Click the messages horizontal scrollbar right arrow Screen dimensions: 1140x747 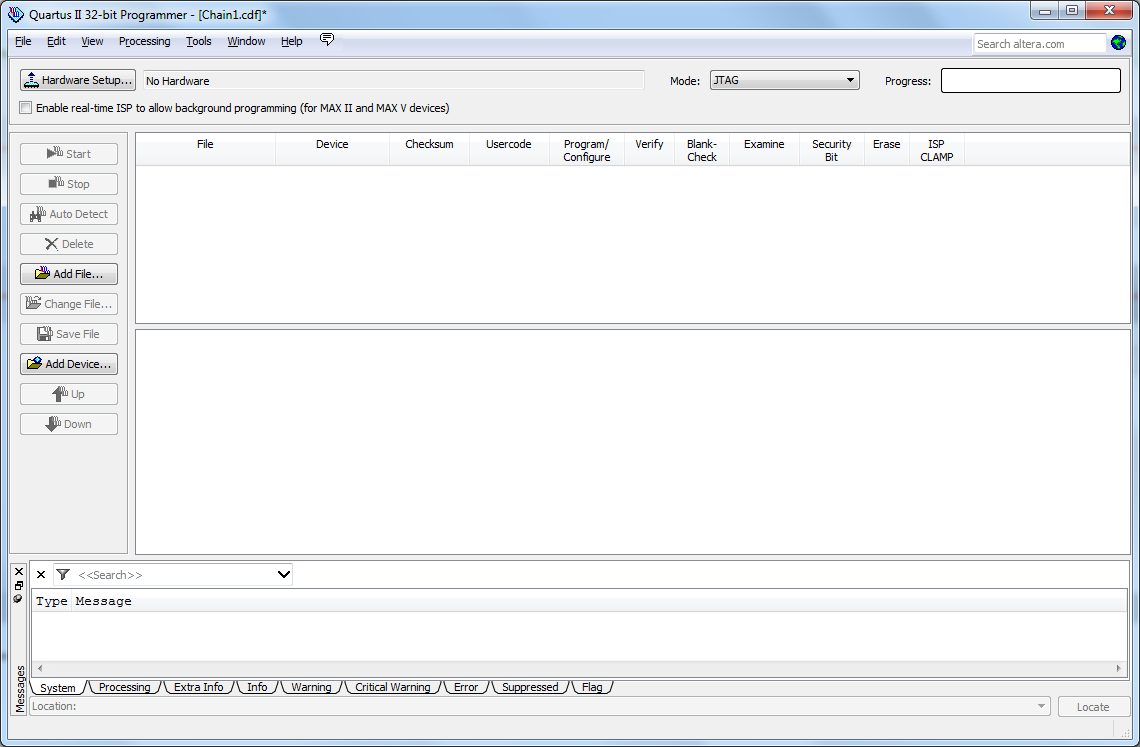point(1119,668)
